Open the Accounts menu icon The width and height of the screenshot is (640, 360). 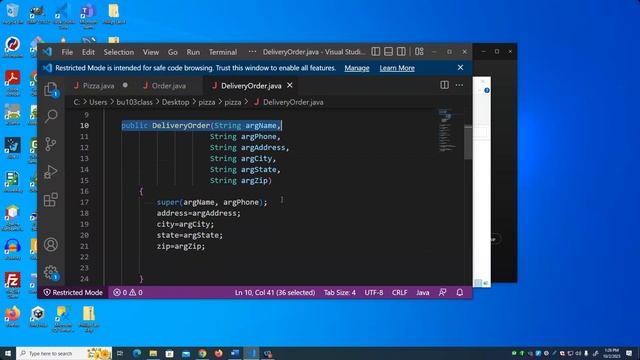51,244
